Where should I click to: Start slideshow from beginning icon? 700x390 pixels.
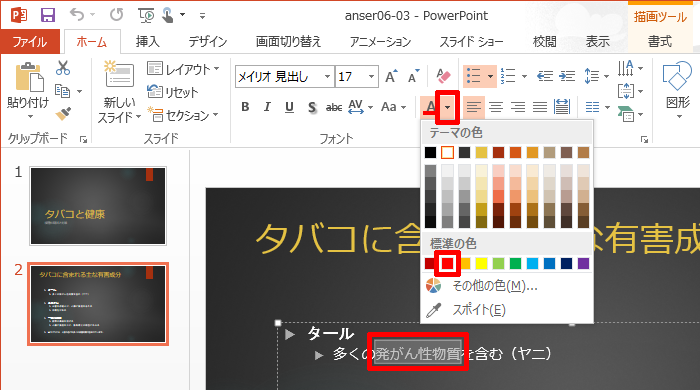click(146, 16)
